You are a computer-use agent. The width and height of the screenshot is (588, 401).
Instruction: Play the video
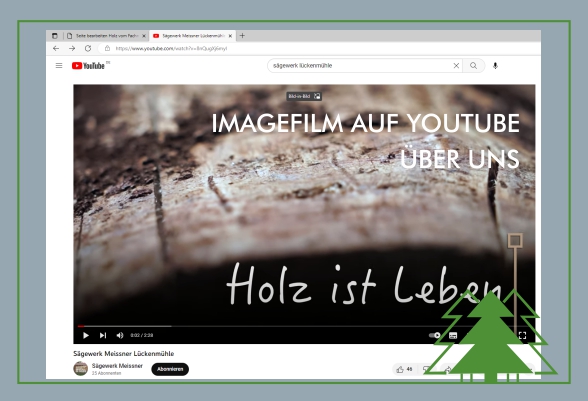(x=86, y=335)
